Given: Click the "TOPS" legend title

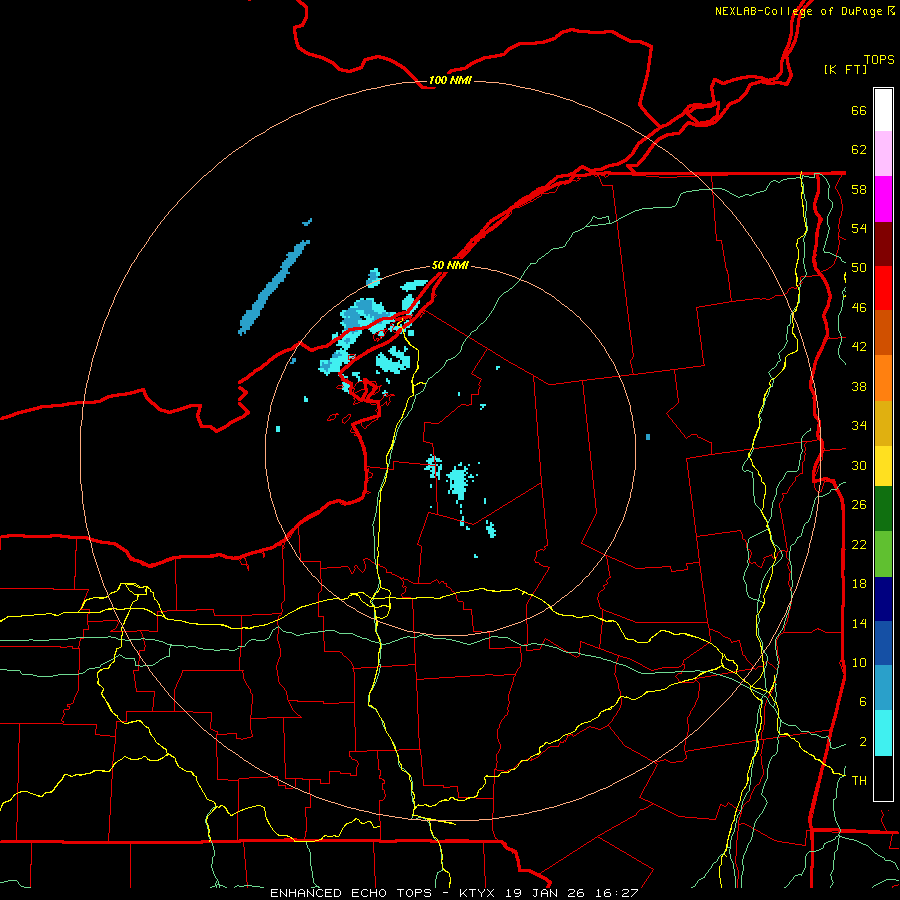Looking at the screenshot, I should tap(879, 59).
